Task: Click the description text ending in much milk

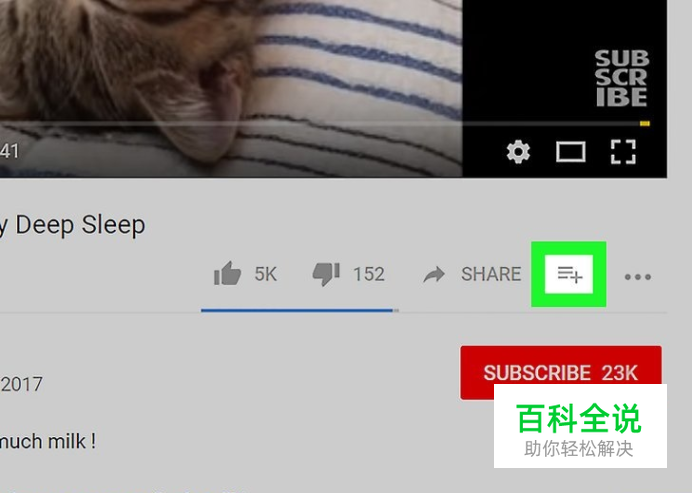Action: 48,441
